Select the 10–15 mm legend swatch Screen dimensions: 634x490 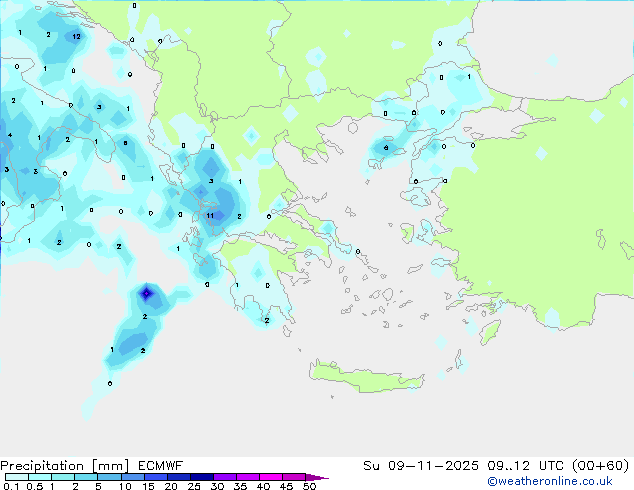132,477
